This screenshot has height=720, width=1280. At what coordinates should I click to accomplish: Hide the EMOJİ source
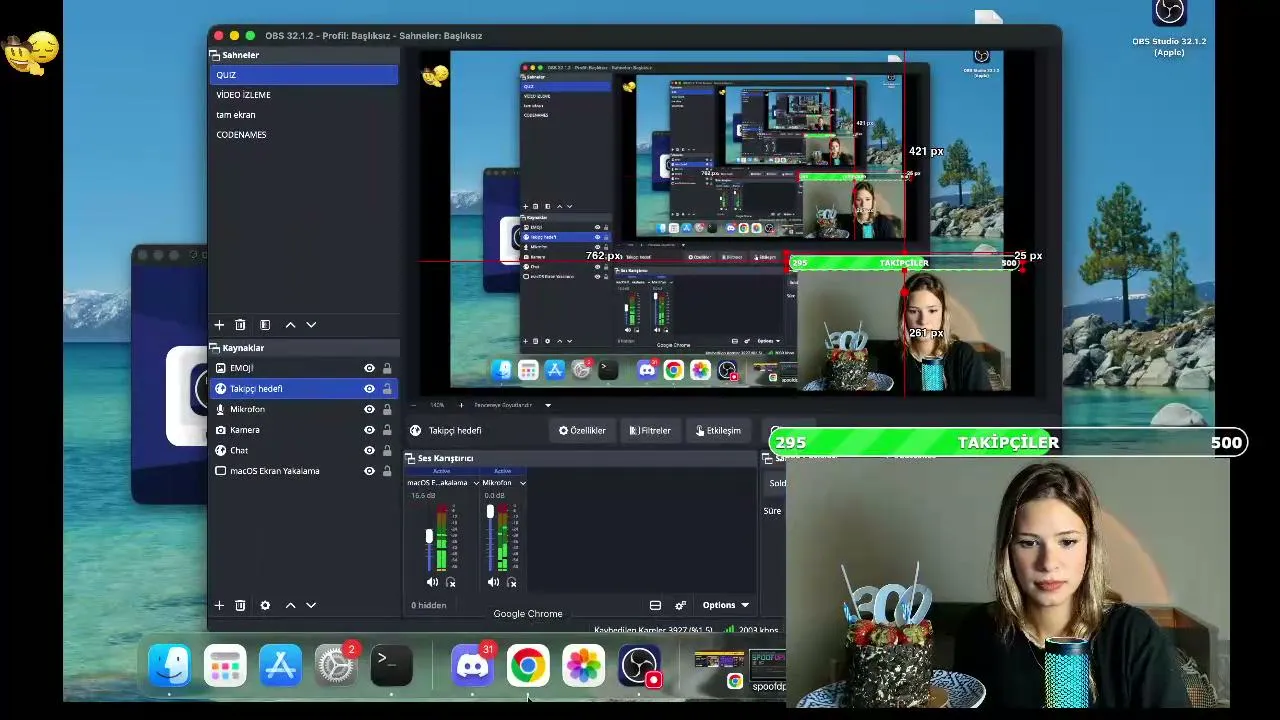click(x=369, y=368)
